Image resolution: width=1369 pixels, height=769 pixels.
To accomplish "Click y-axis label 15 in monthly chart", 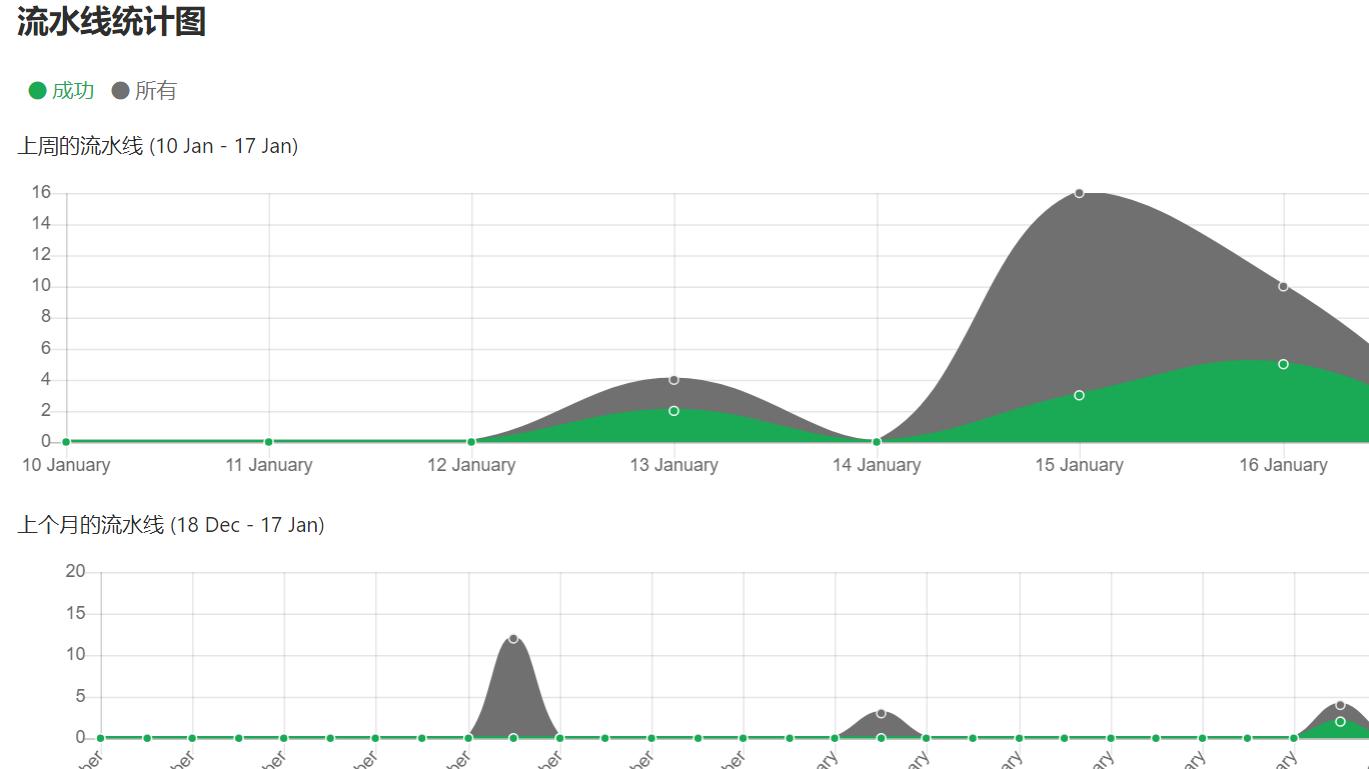I will point(75,613).
